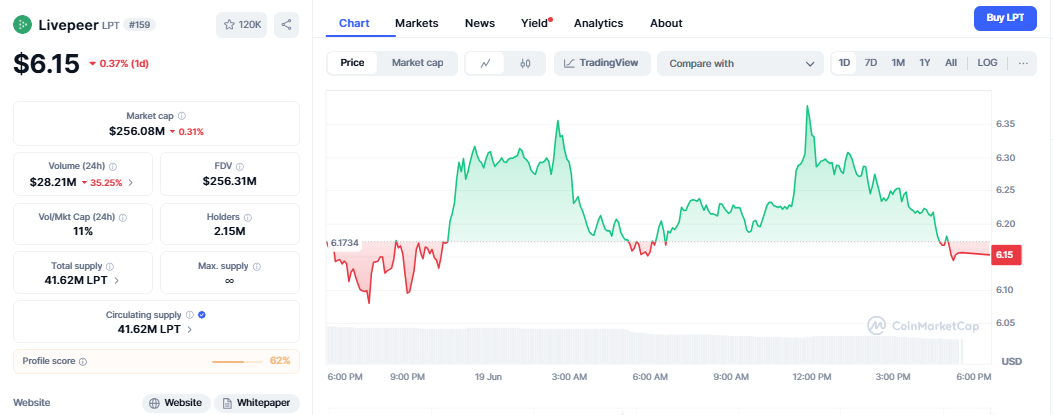Open the Compare with dropdown
This screenshot has width=1053, height=415.
[x=740, y=64]
